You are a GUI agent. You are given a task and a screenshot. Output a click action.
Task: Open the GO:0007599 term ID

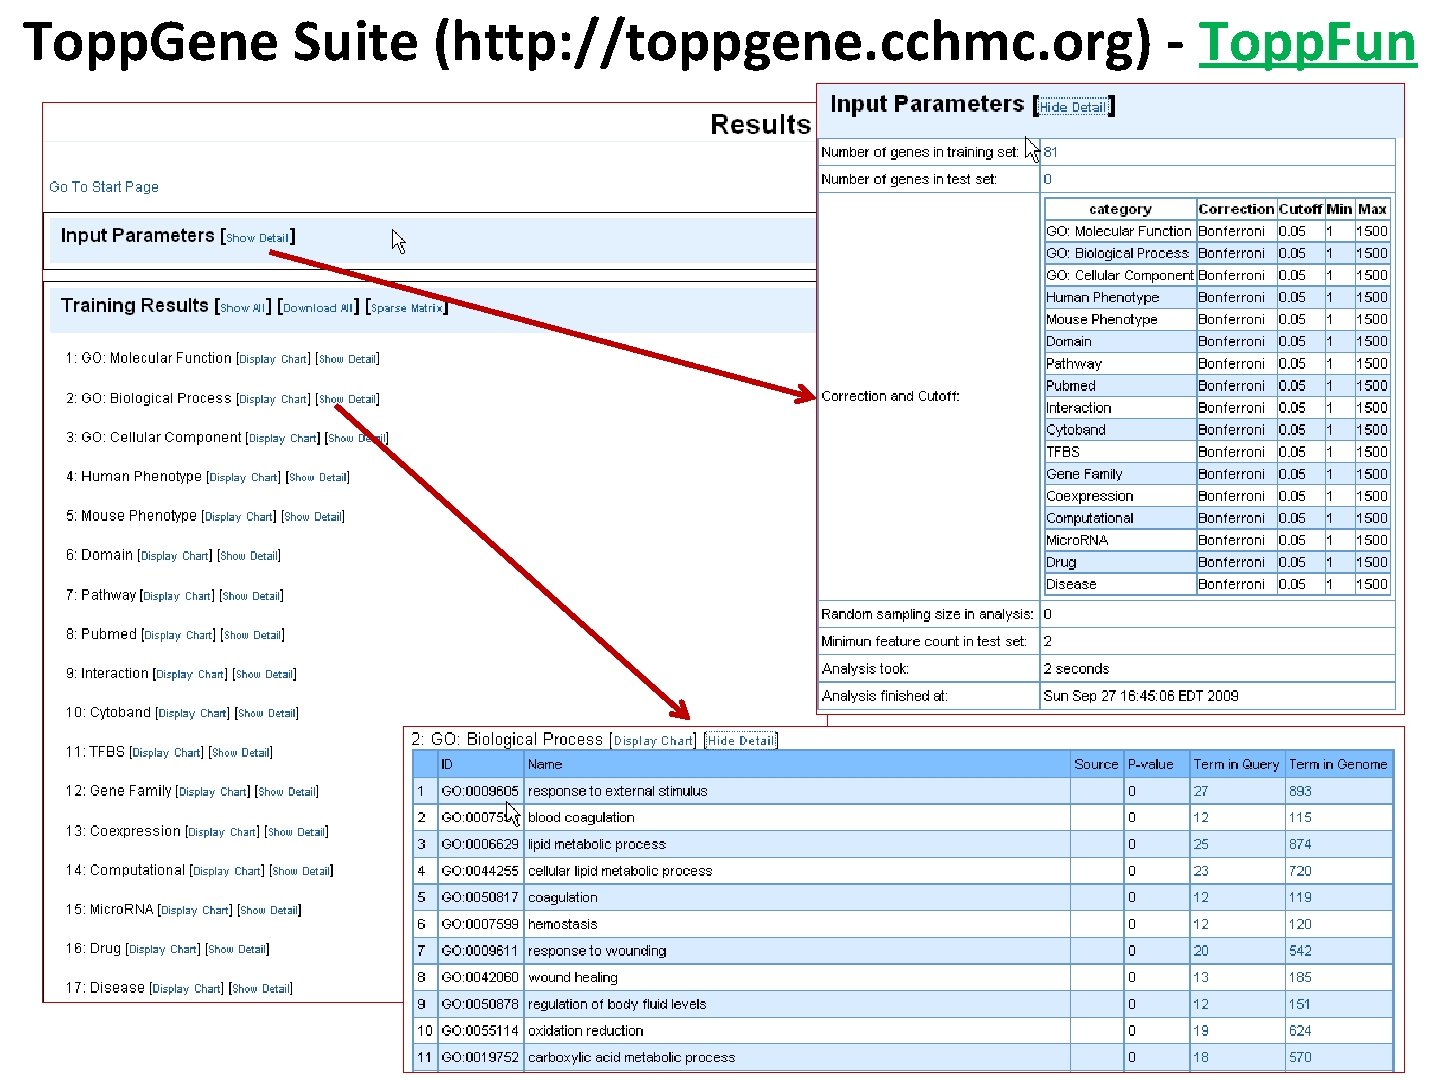coord(480,924)
